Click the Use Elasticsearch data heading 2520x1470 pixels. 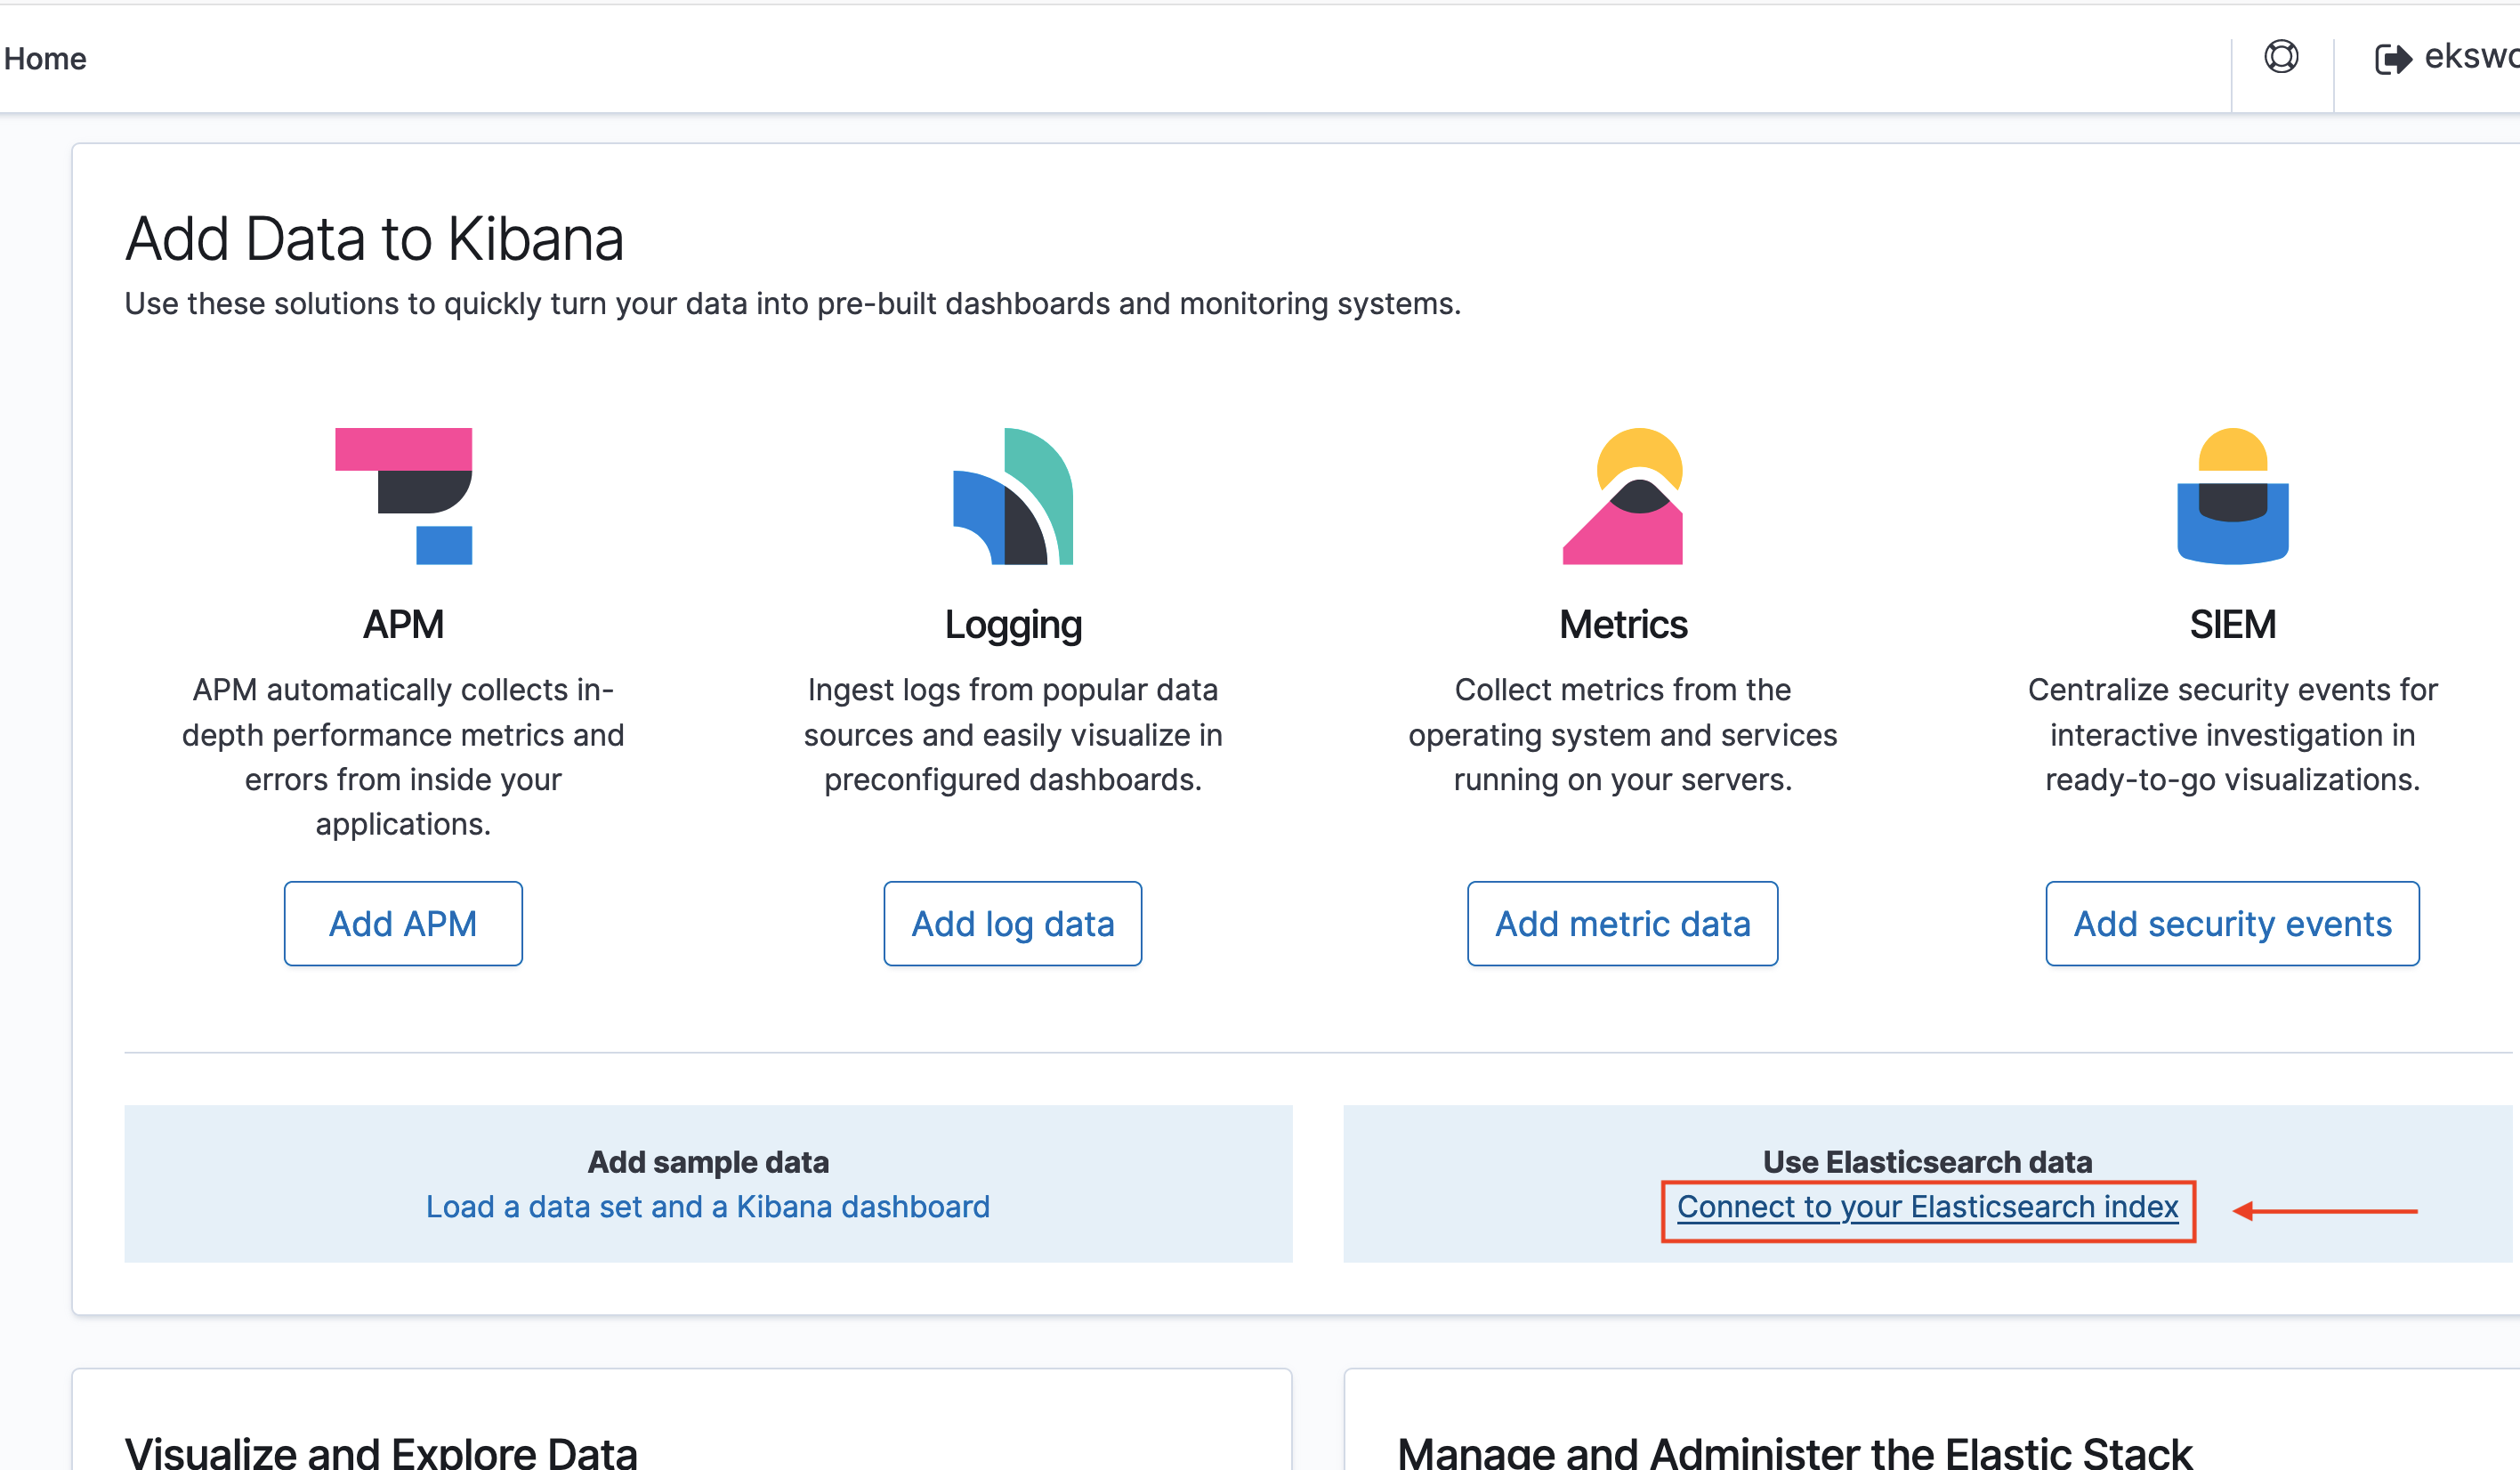click(1927, 1162)
